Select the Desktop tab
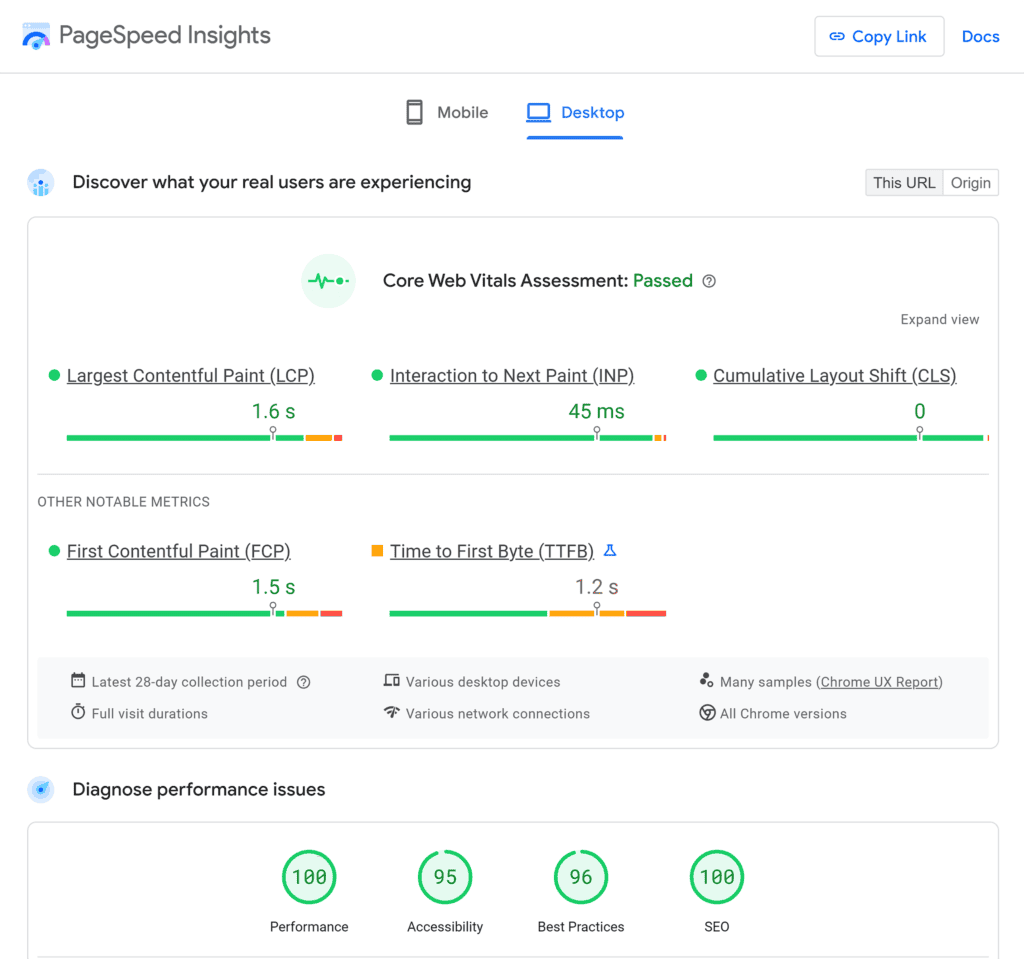1024x959 pixels. 575,112
